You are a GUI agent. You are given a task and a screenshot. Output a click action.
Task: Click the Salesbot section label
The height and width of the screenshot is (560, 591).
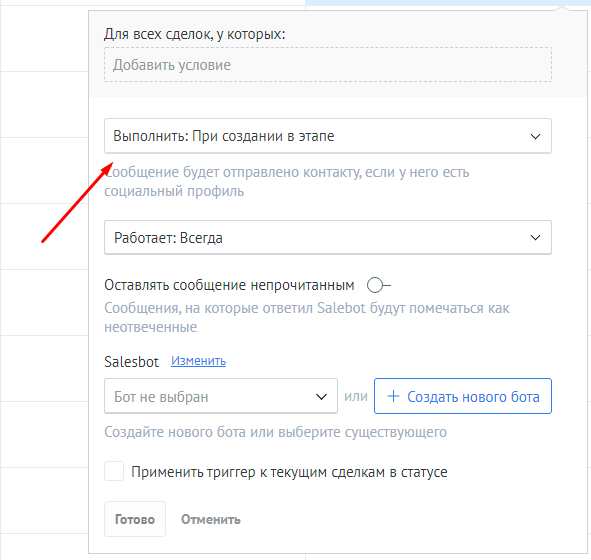tap(131, 362)
